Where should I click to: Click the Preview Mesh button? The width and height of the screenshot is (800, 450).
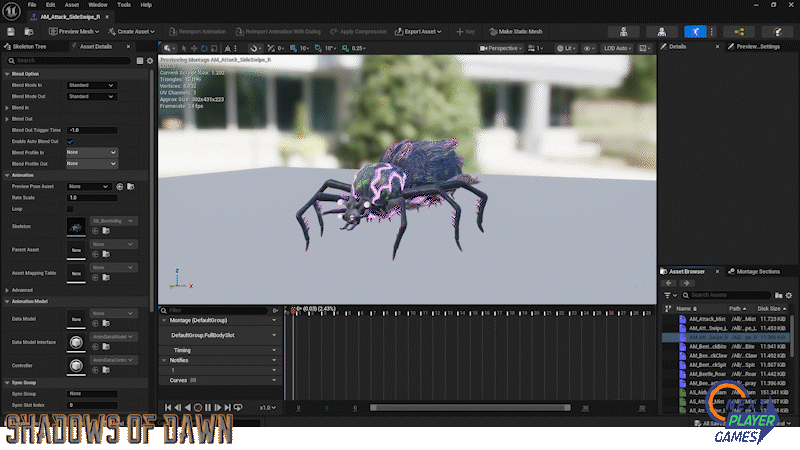[x=74, y=32]
